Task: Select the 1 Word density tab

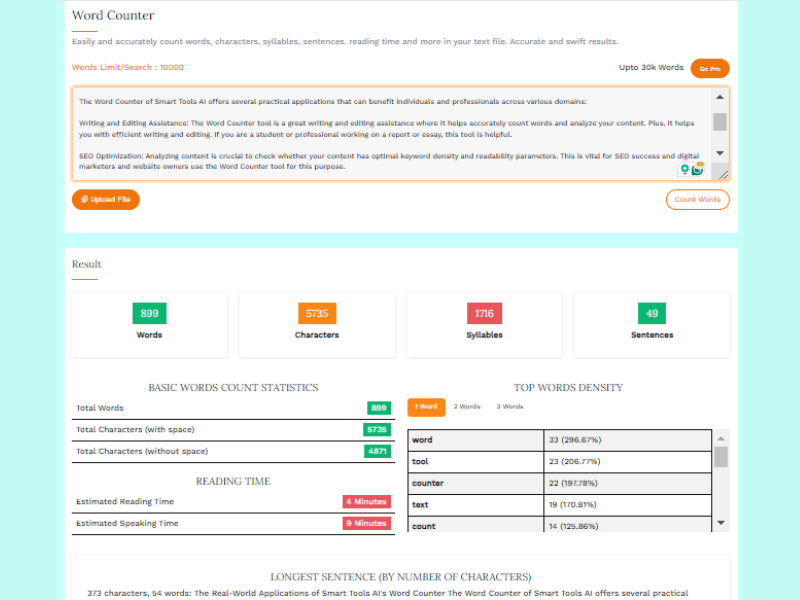Action: pos(426,407)
